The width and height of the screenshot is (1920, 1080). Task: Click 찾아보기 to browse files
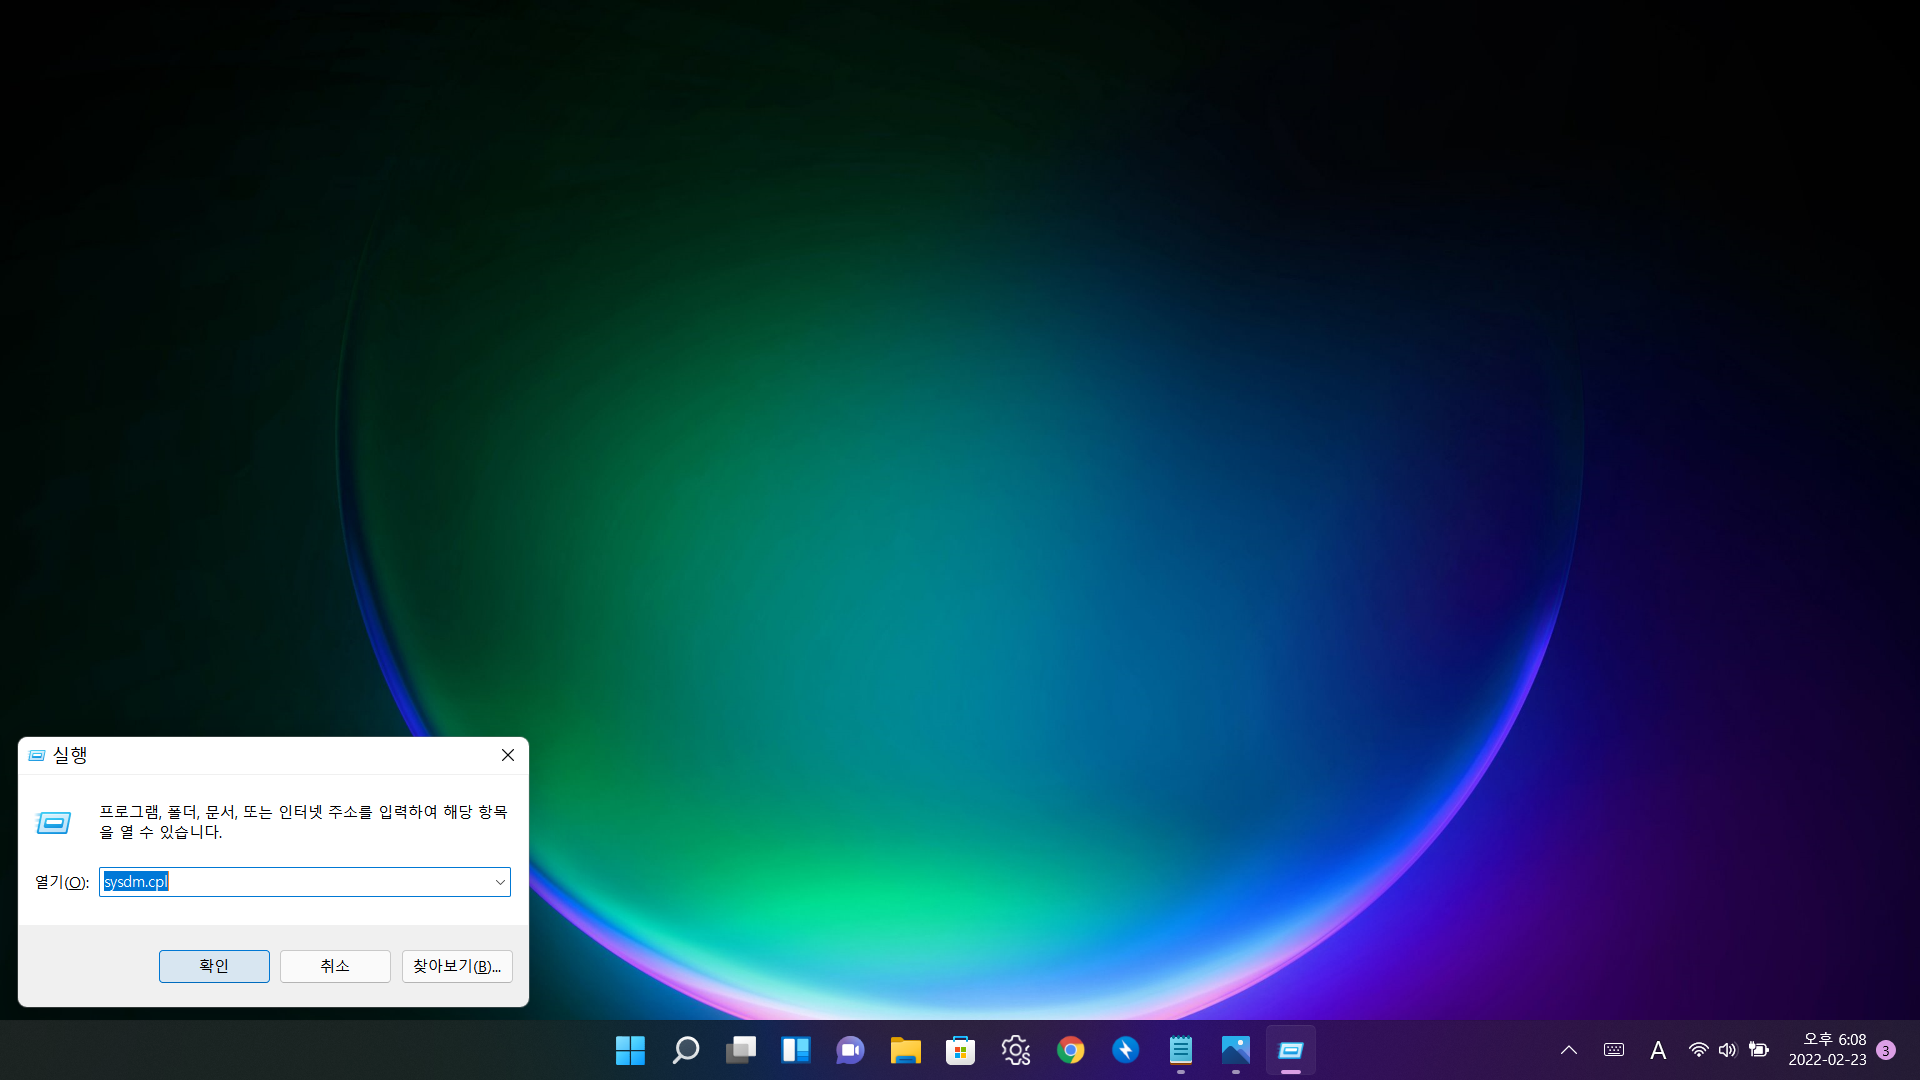pos(457,966)
